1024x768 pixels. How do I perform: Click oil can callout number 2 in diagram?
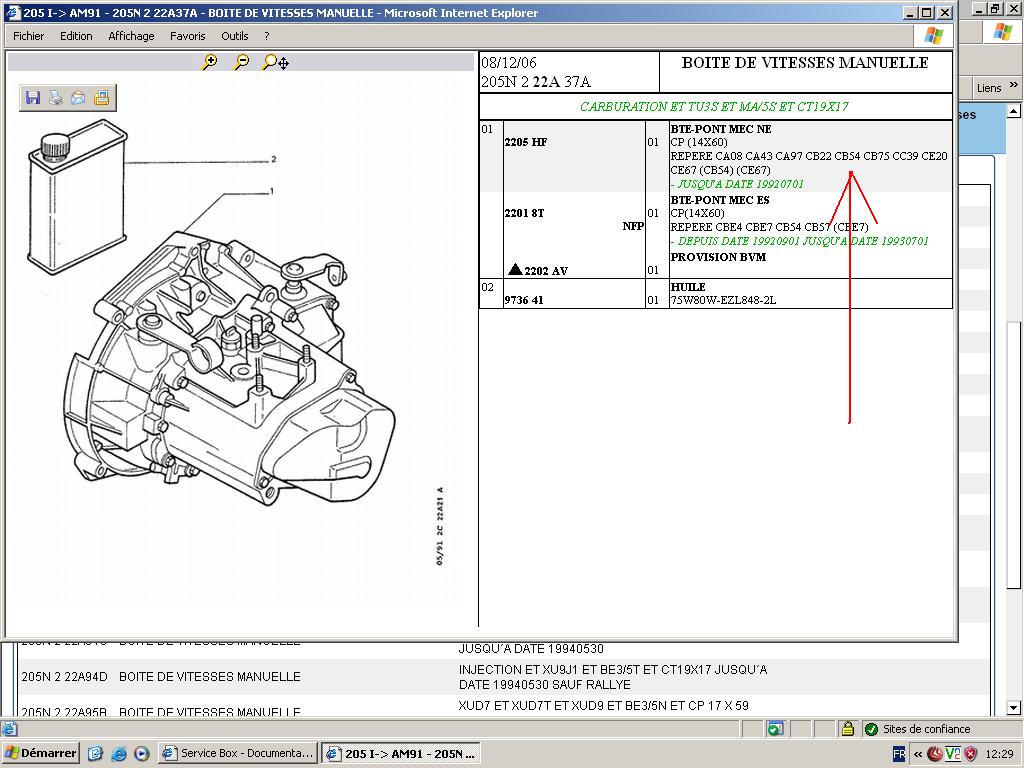point(274,159)
